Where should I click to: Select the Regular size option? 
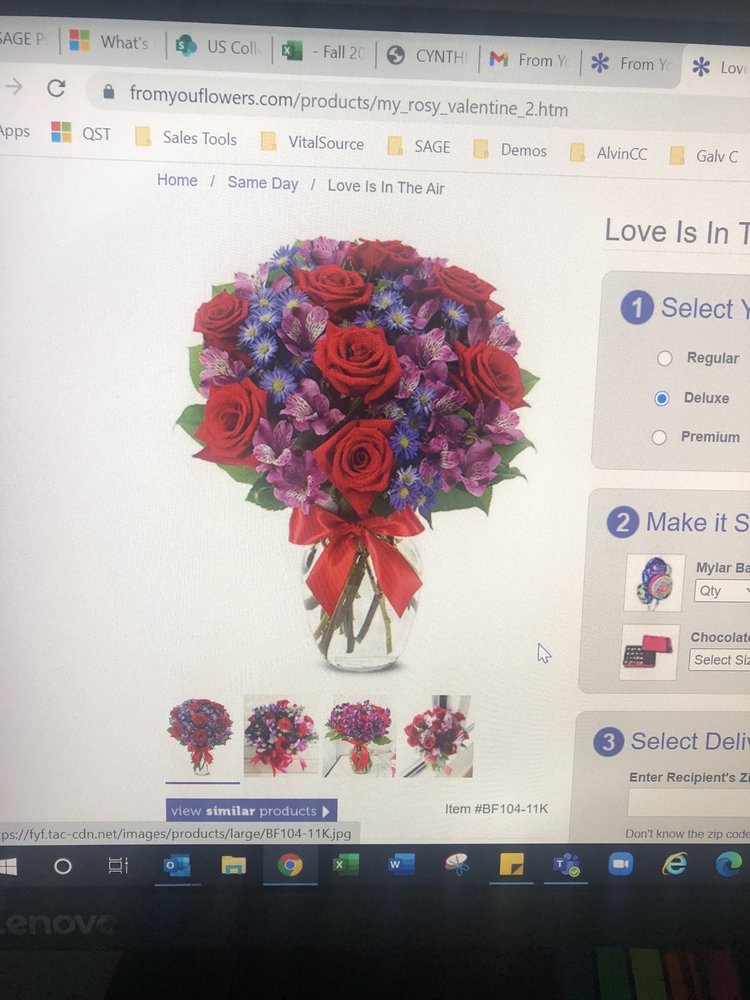pyautogui.click(x=663, y=358)
